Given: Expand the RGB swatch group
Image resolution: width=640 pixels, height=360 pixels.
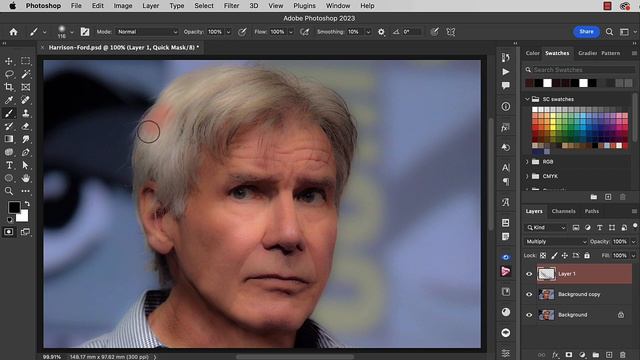Looking at the screenshot, I should 527,162.
